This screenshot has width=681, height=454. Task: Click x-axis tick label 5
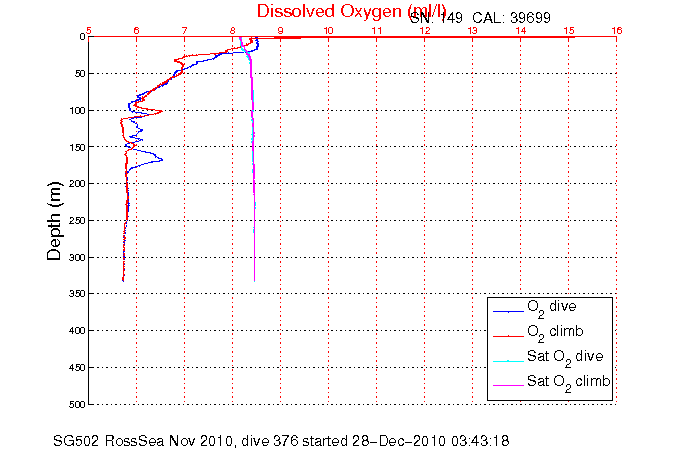point(89,30)
